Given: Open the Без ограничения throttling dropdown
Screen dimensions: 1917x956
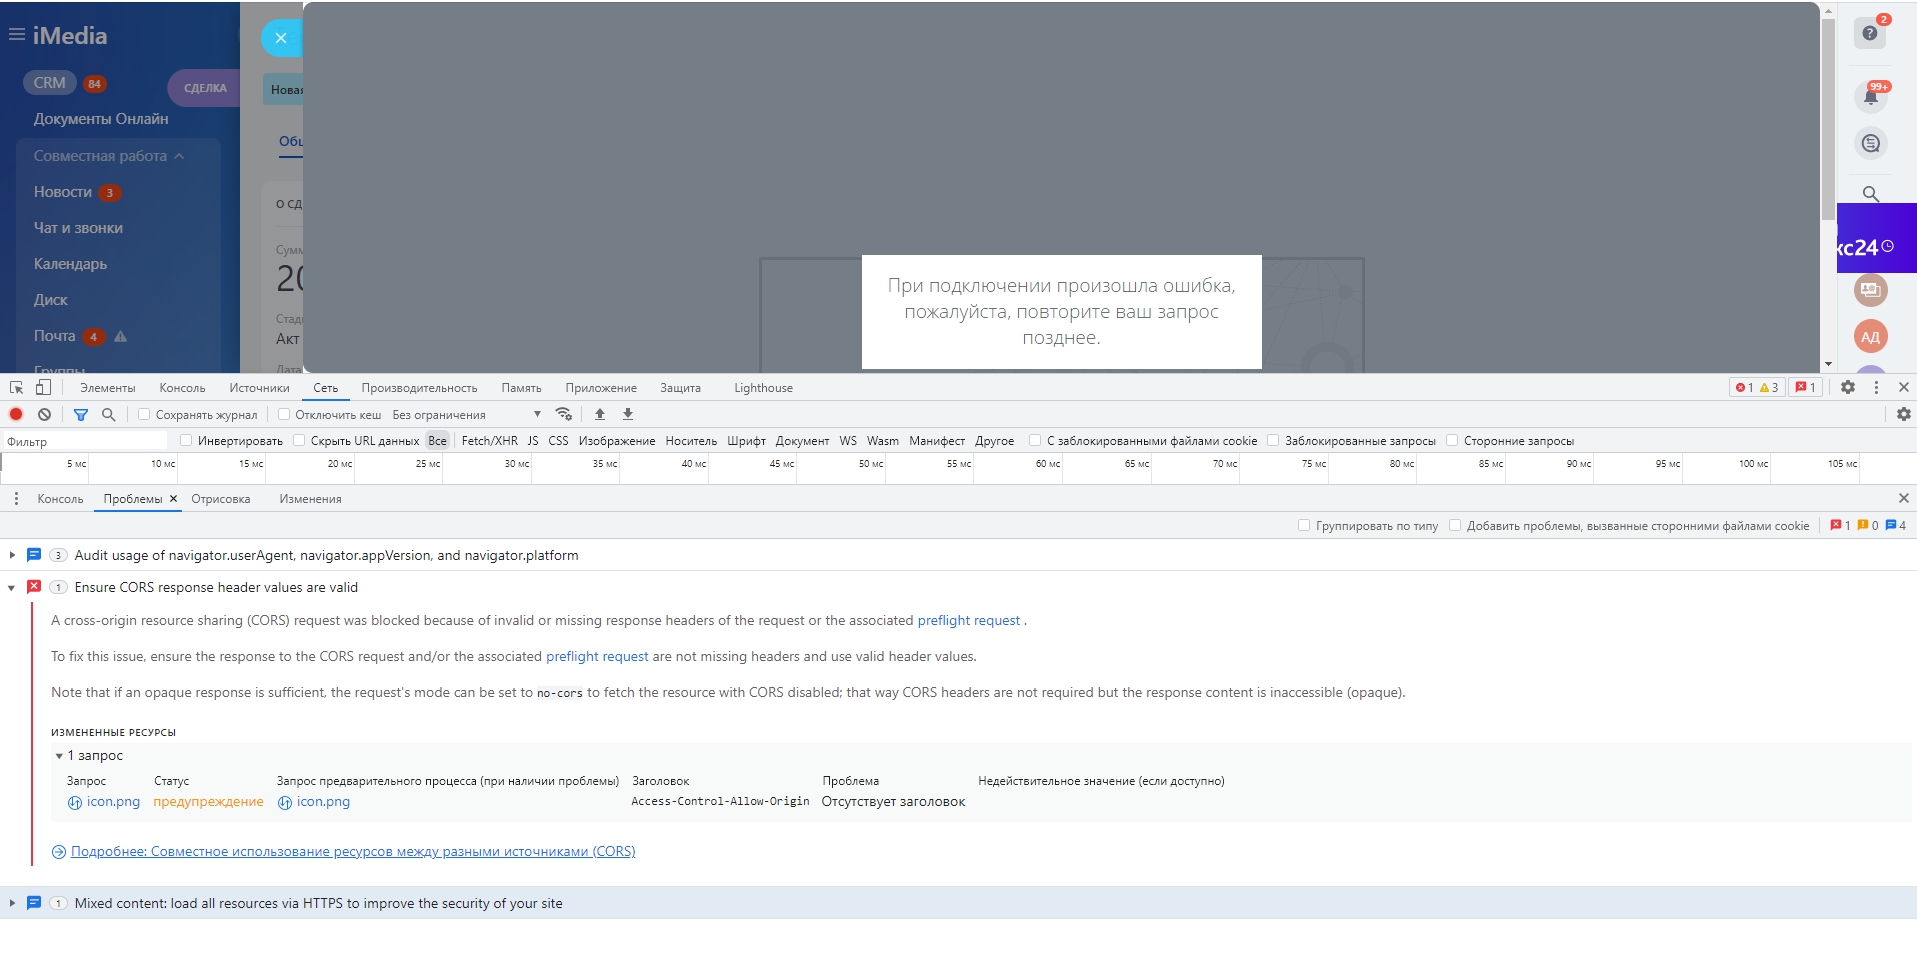Looking at the screenshot, I should (x=466, y=414).
